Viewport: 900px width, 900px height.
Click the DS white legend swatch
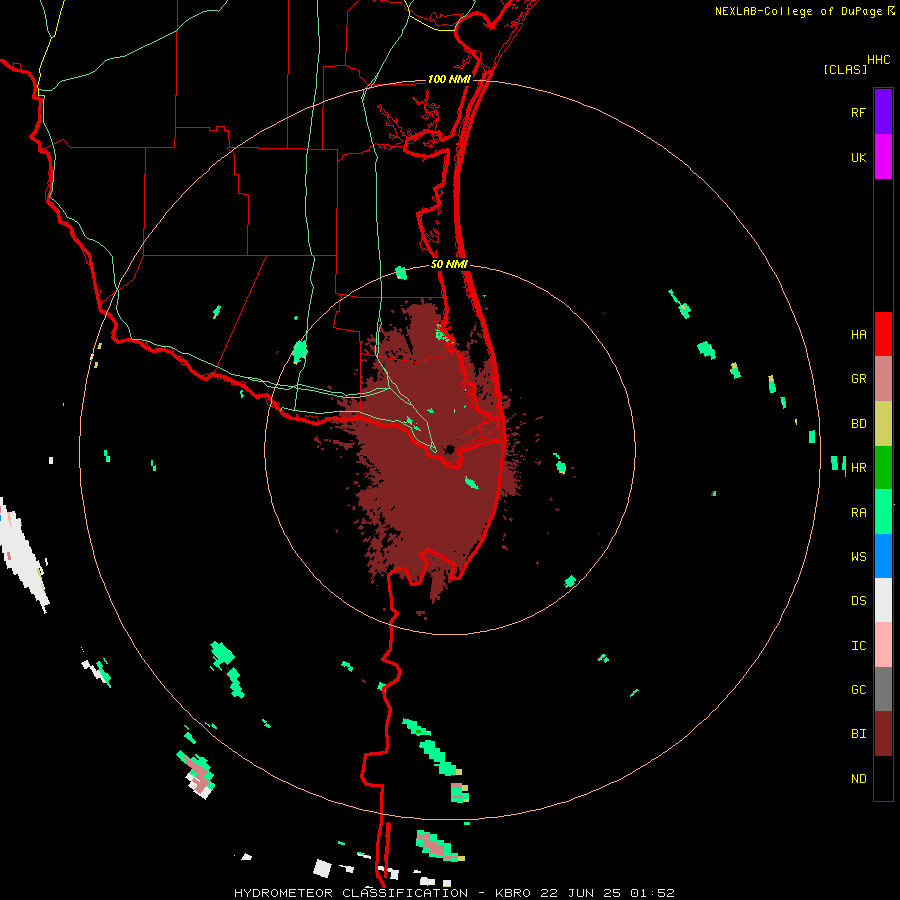pyautogui.click(x=883, y=600)
